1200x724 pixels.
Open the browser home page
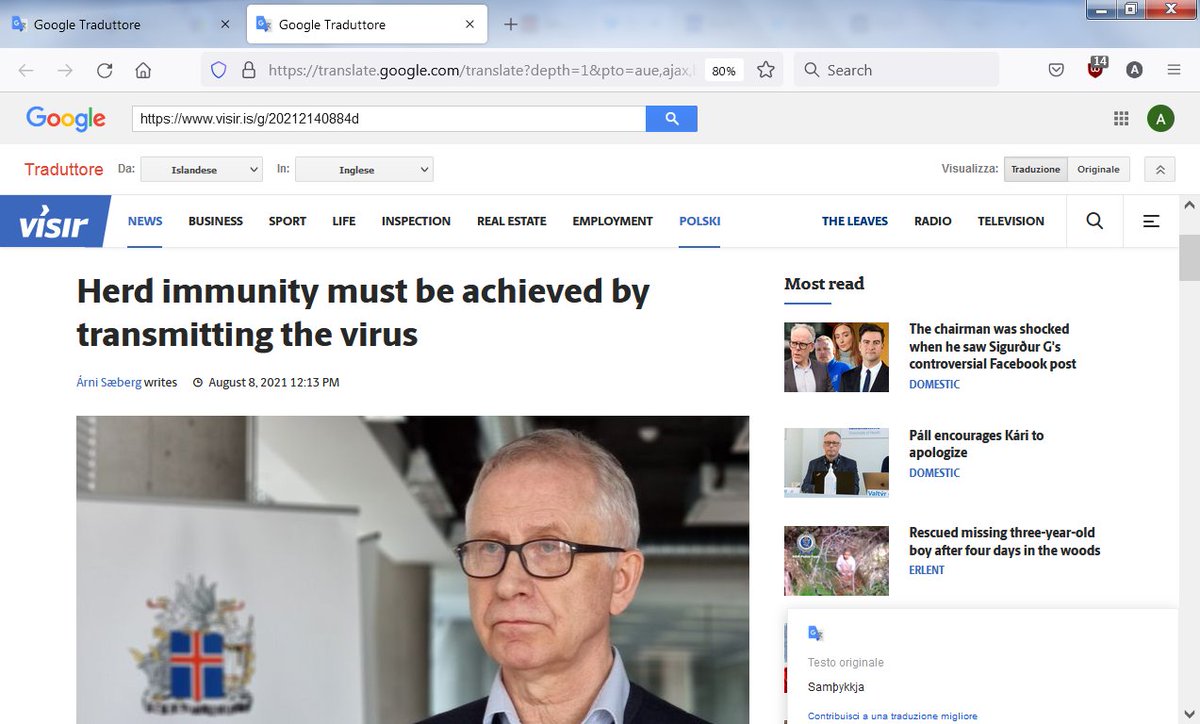[x=143, y=70]
